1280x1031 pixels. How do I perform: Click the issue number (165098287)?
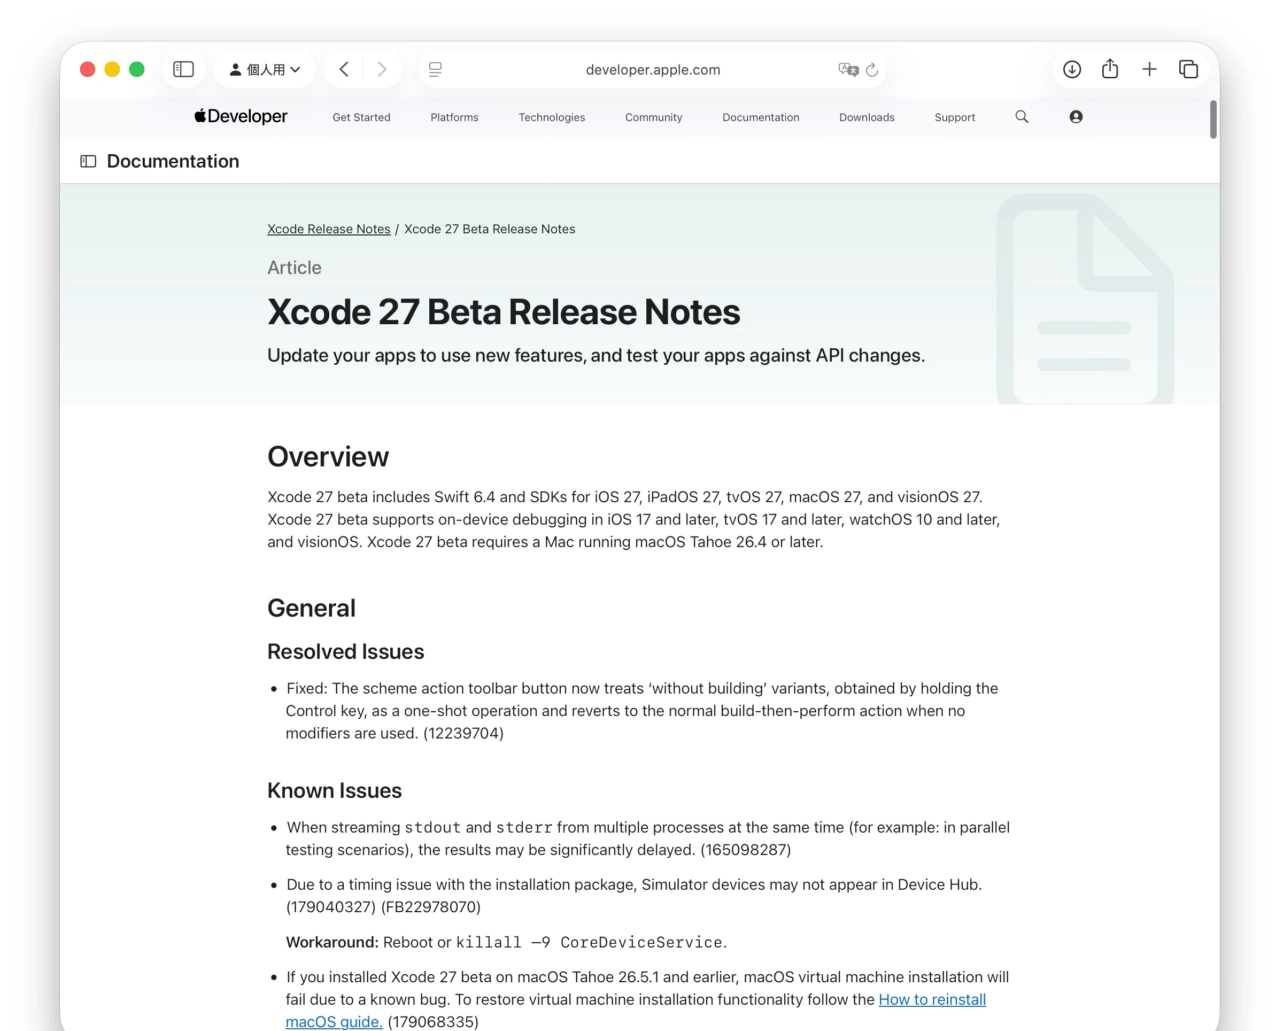point(745,850)
